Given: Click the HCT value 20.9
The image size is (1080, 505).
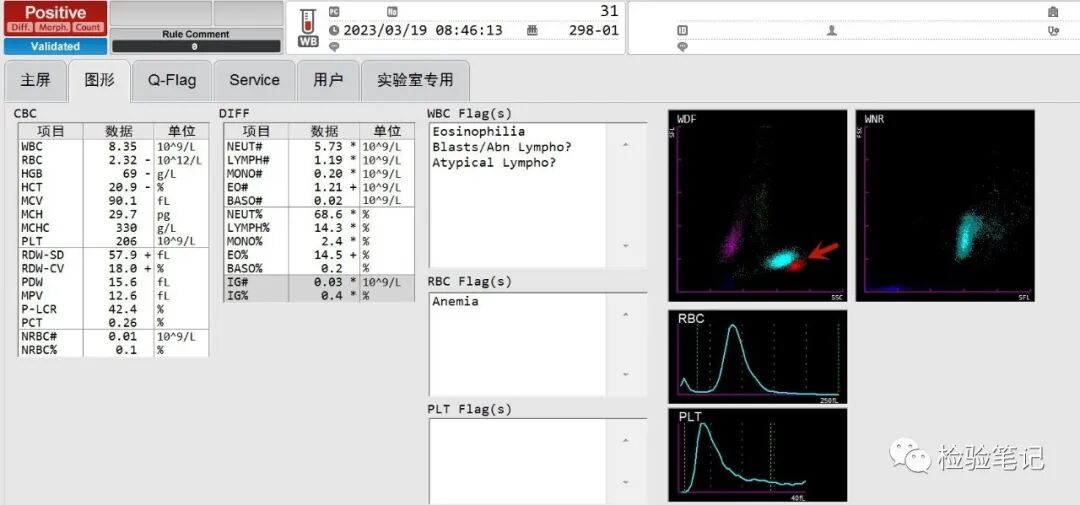Looking at the screenshot, I should tap(121, 187).
